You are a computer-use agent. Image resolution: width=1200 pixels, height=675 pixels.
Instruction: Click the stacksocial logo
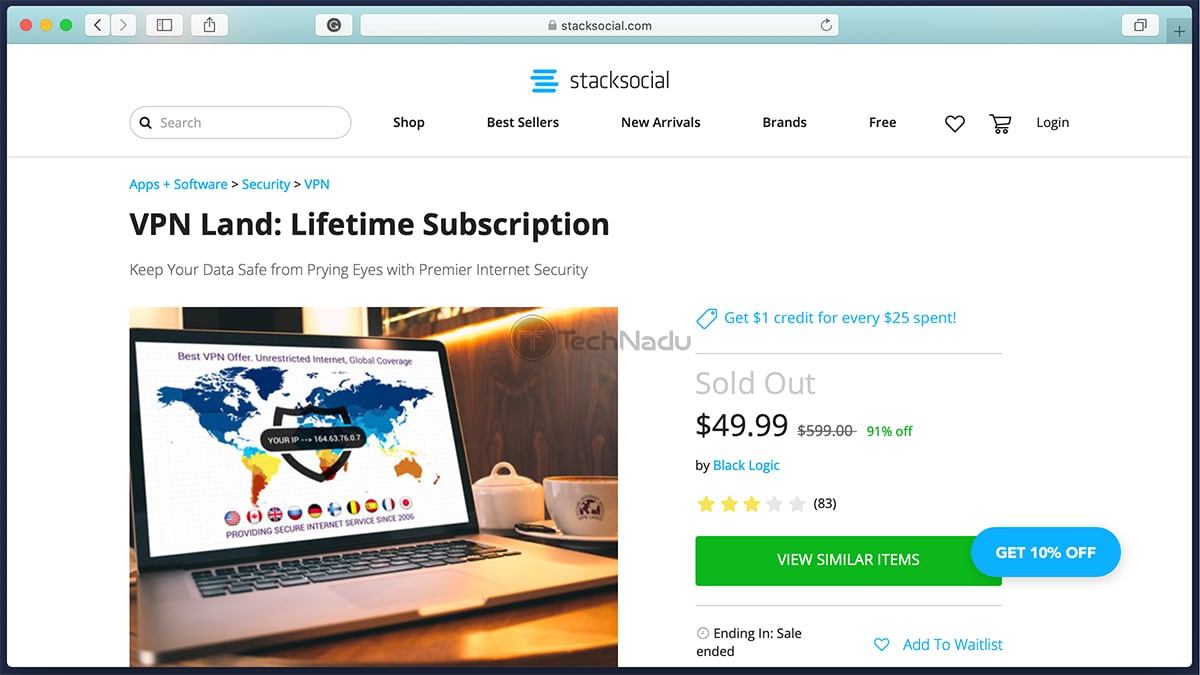[600, 80]
